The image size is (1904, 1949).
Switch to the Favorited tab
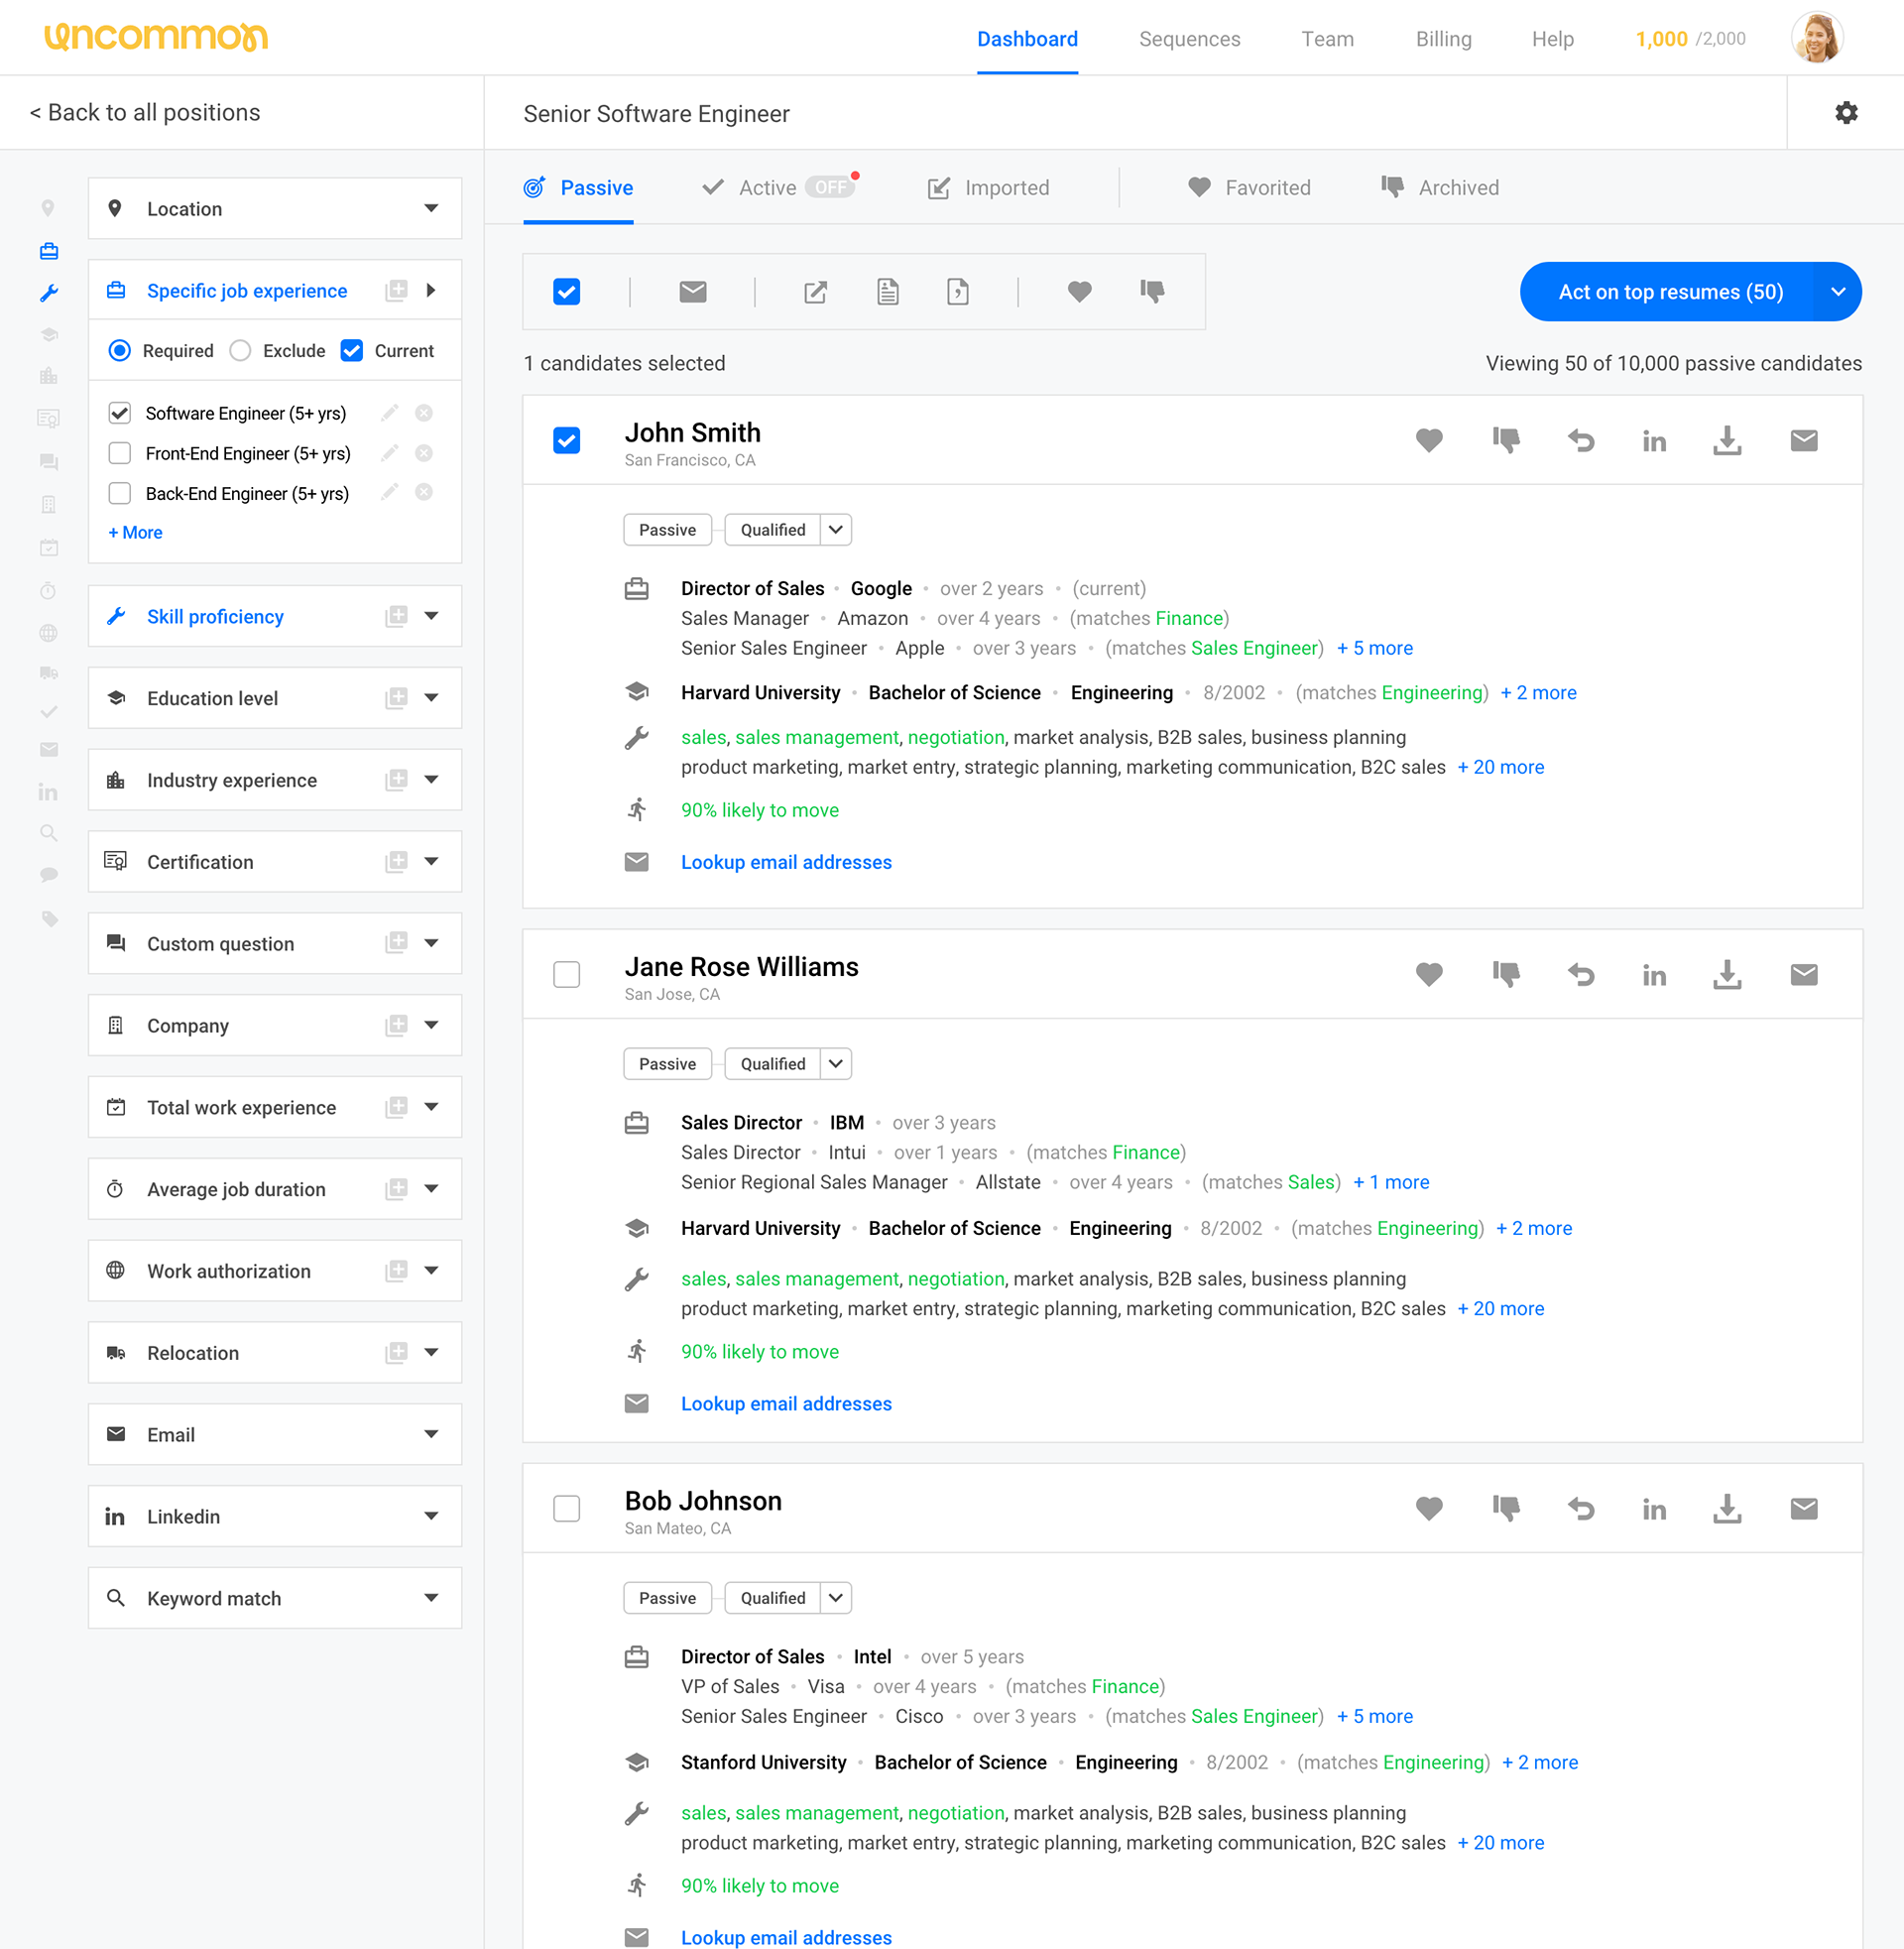point(1249,187)
